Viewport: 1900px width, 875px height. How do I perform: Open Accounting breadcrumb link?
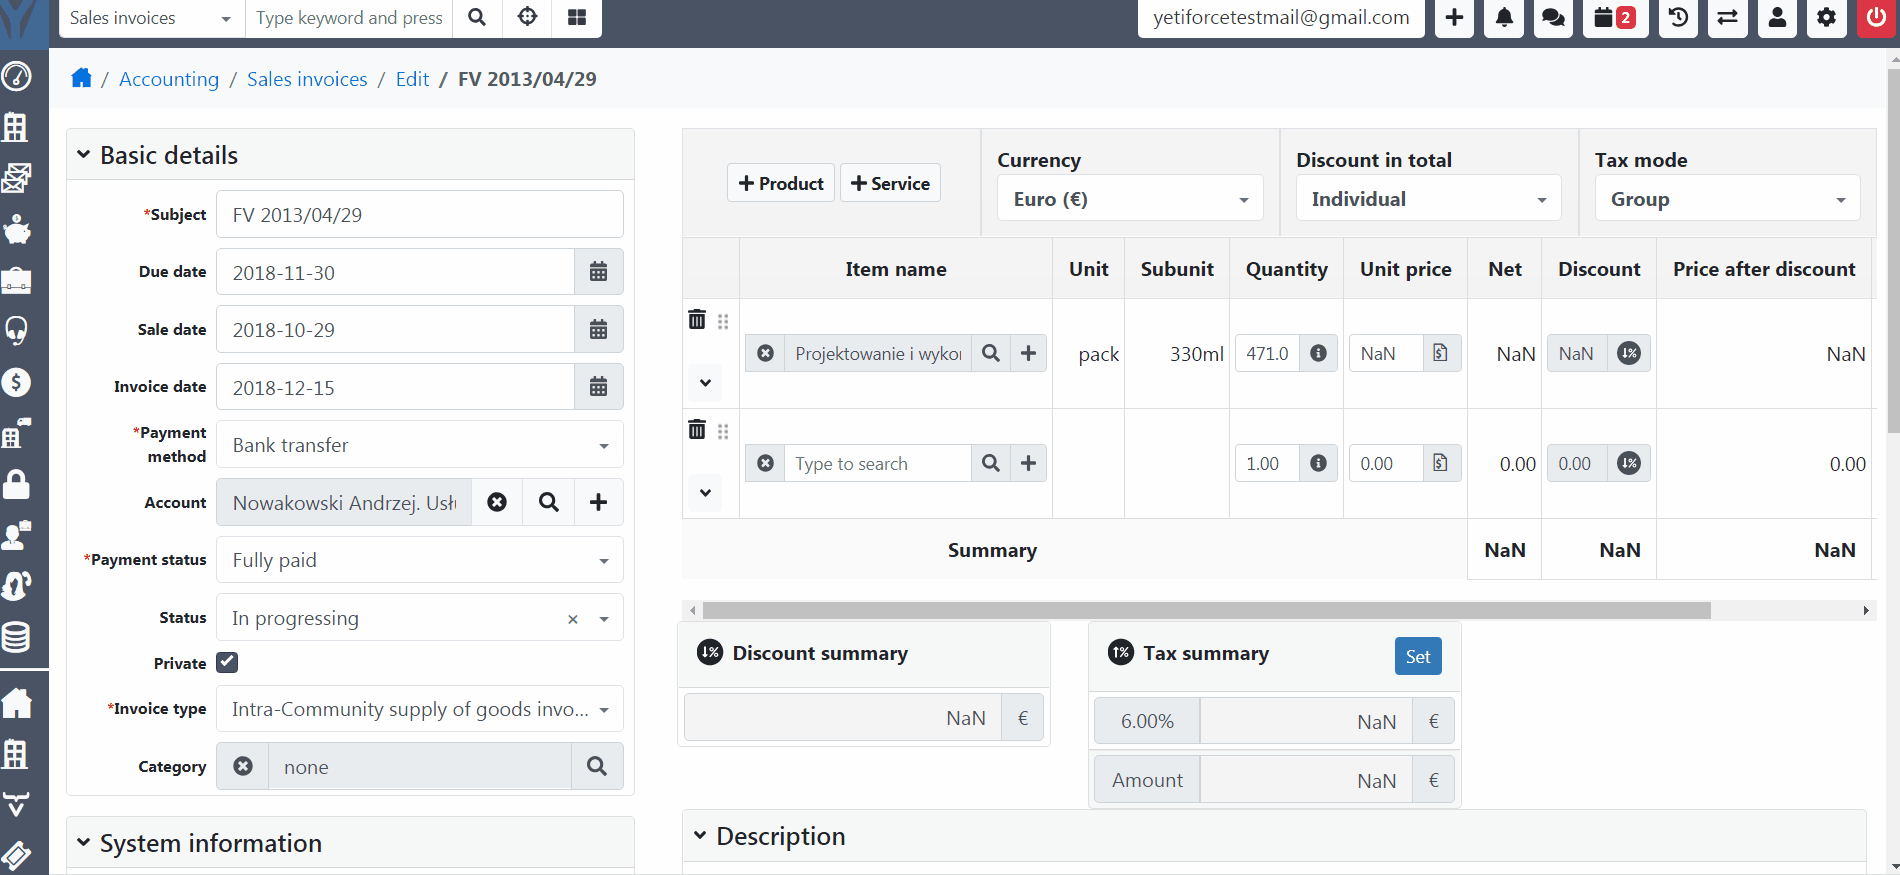[169, 79]
